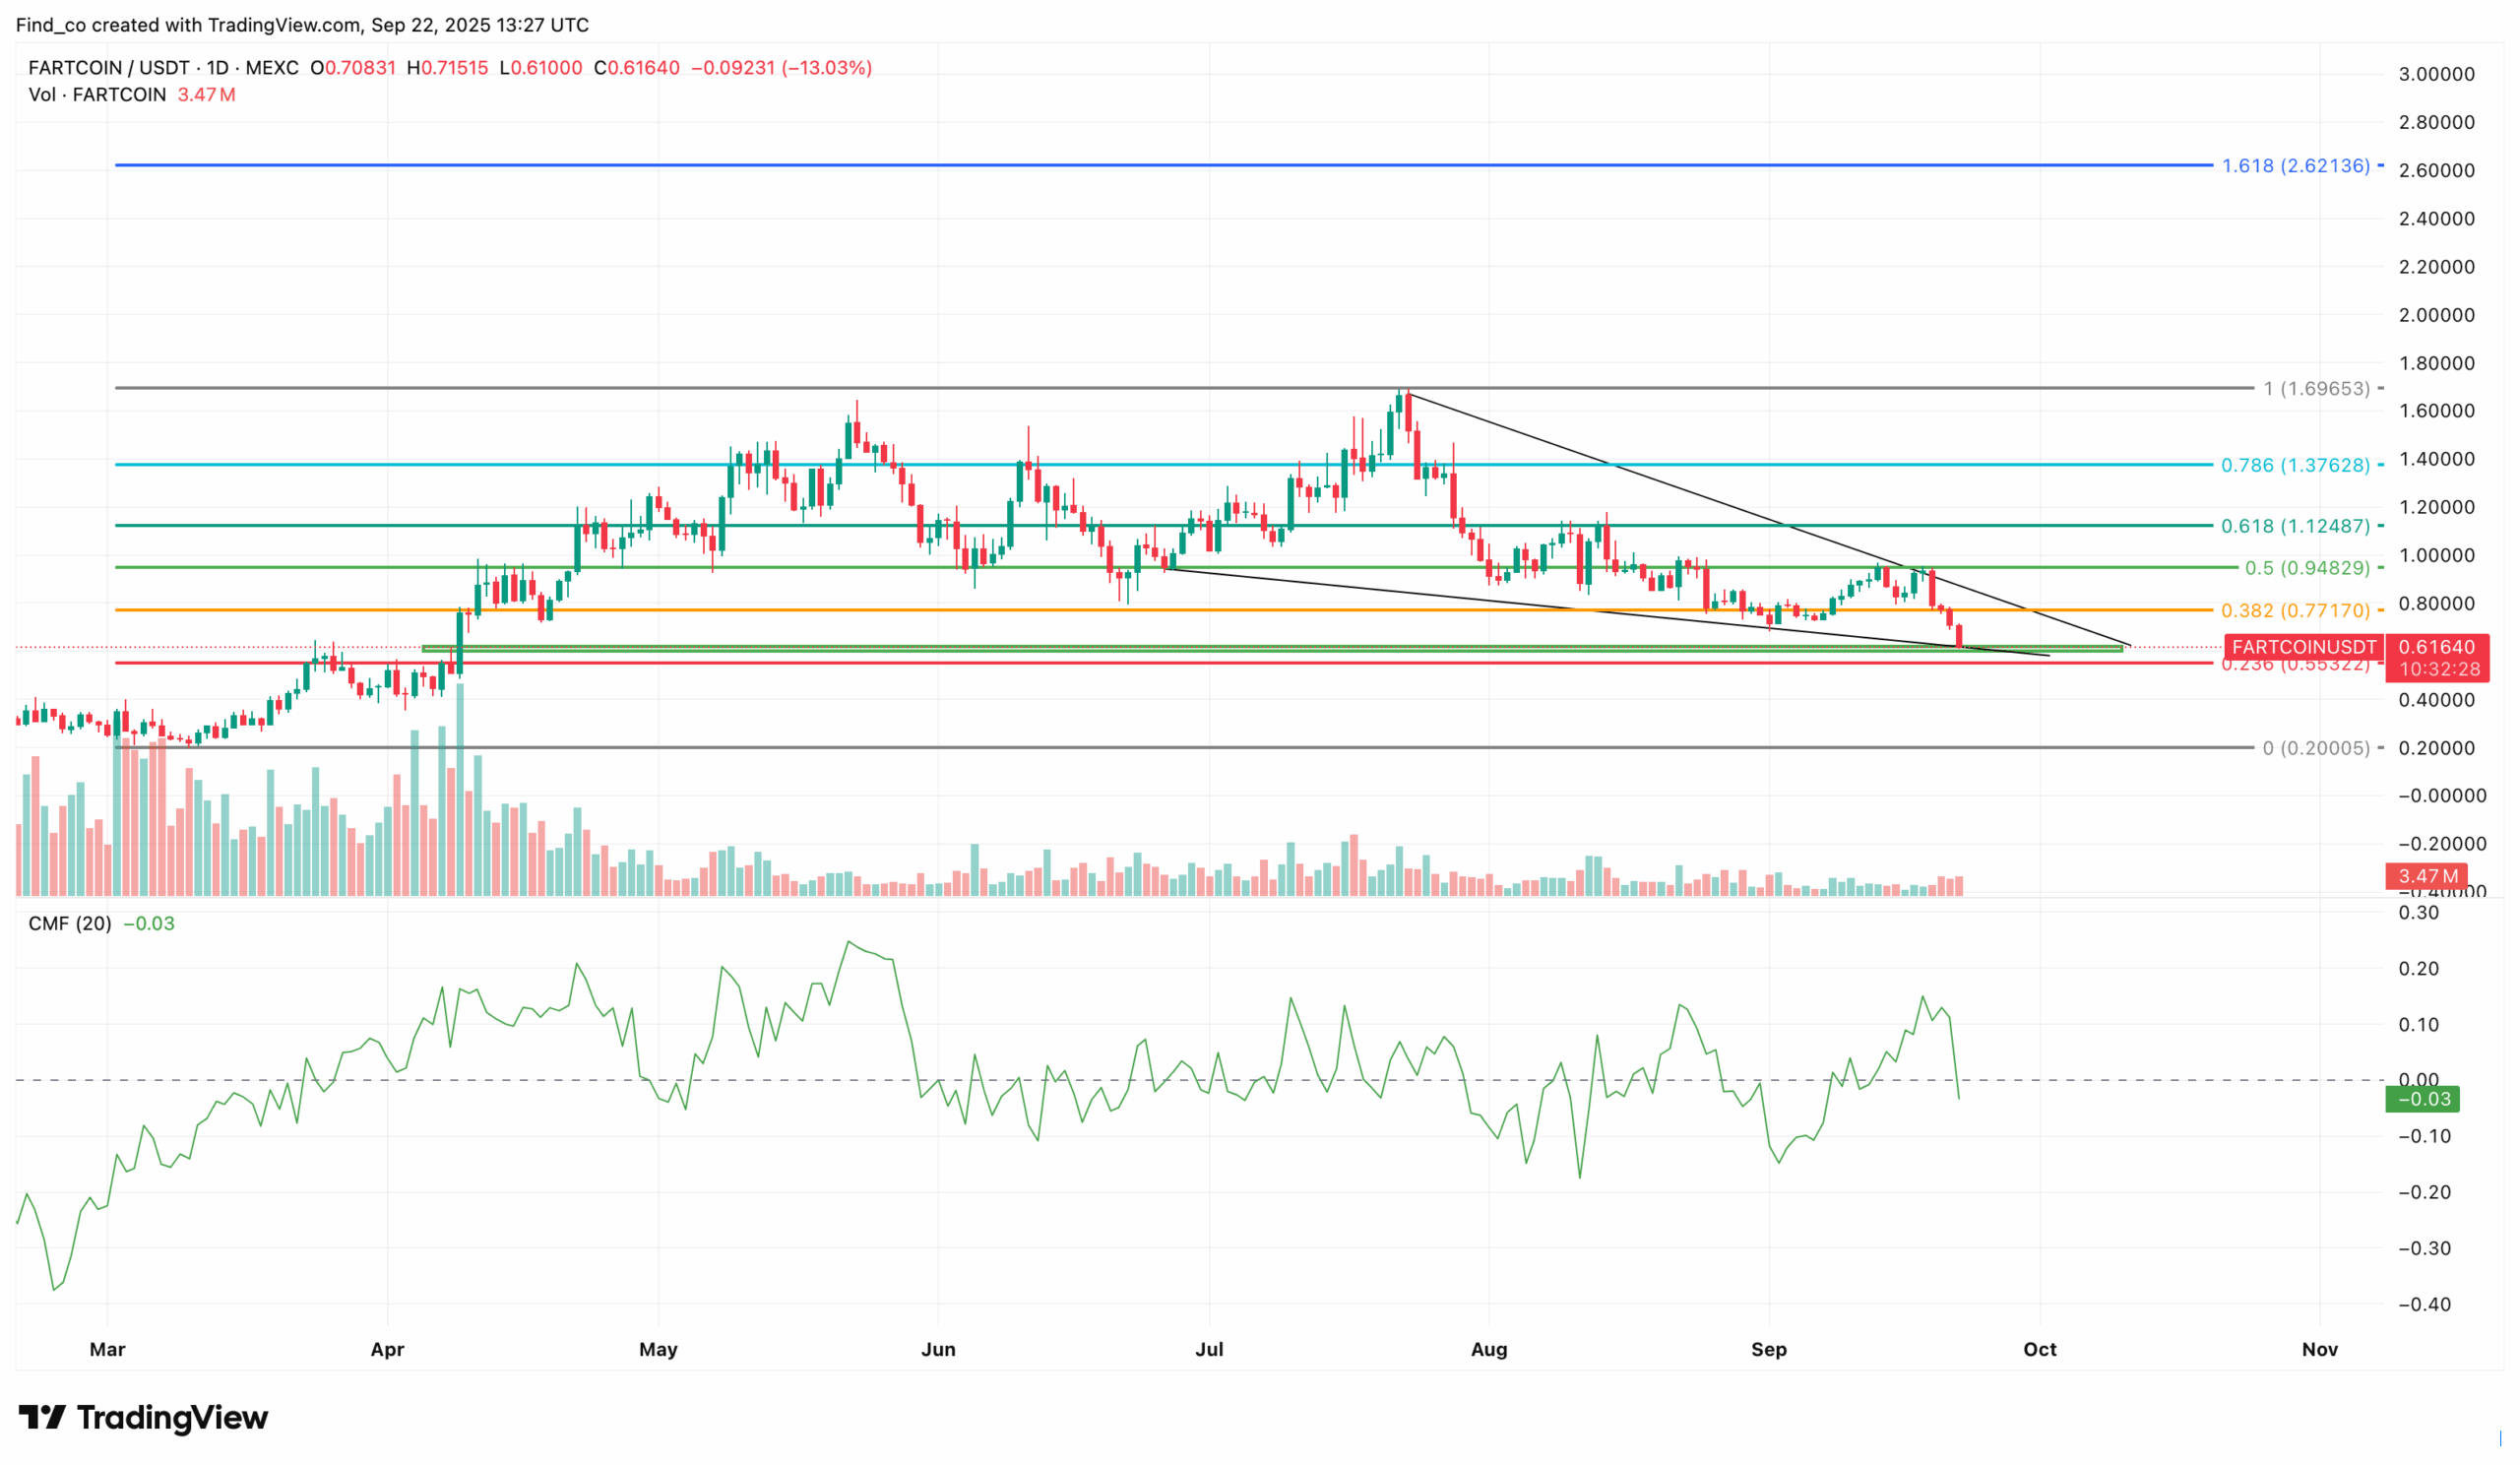Click the 0.5 (0.94829) Fib level label
This screenshot has height=1465, width=2520.
pyautogui.click(x=2307, y=568)
